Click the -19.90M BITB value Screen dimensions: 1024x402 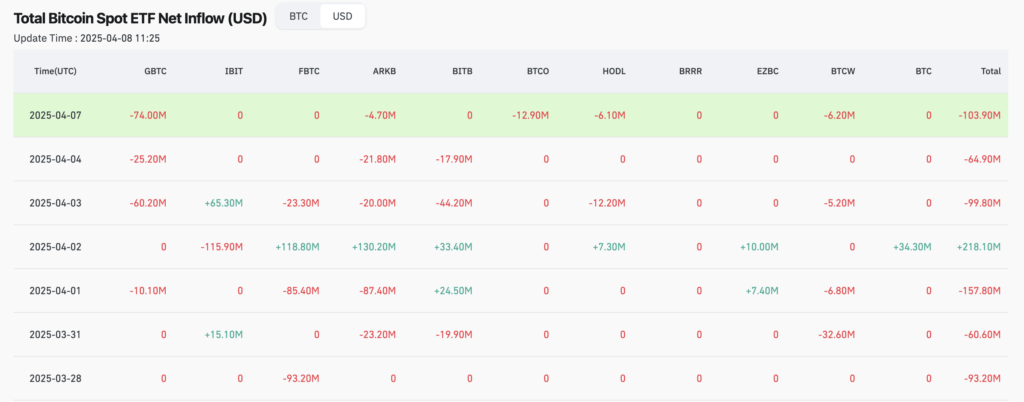point(454,335)
